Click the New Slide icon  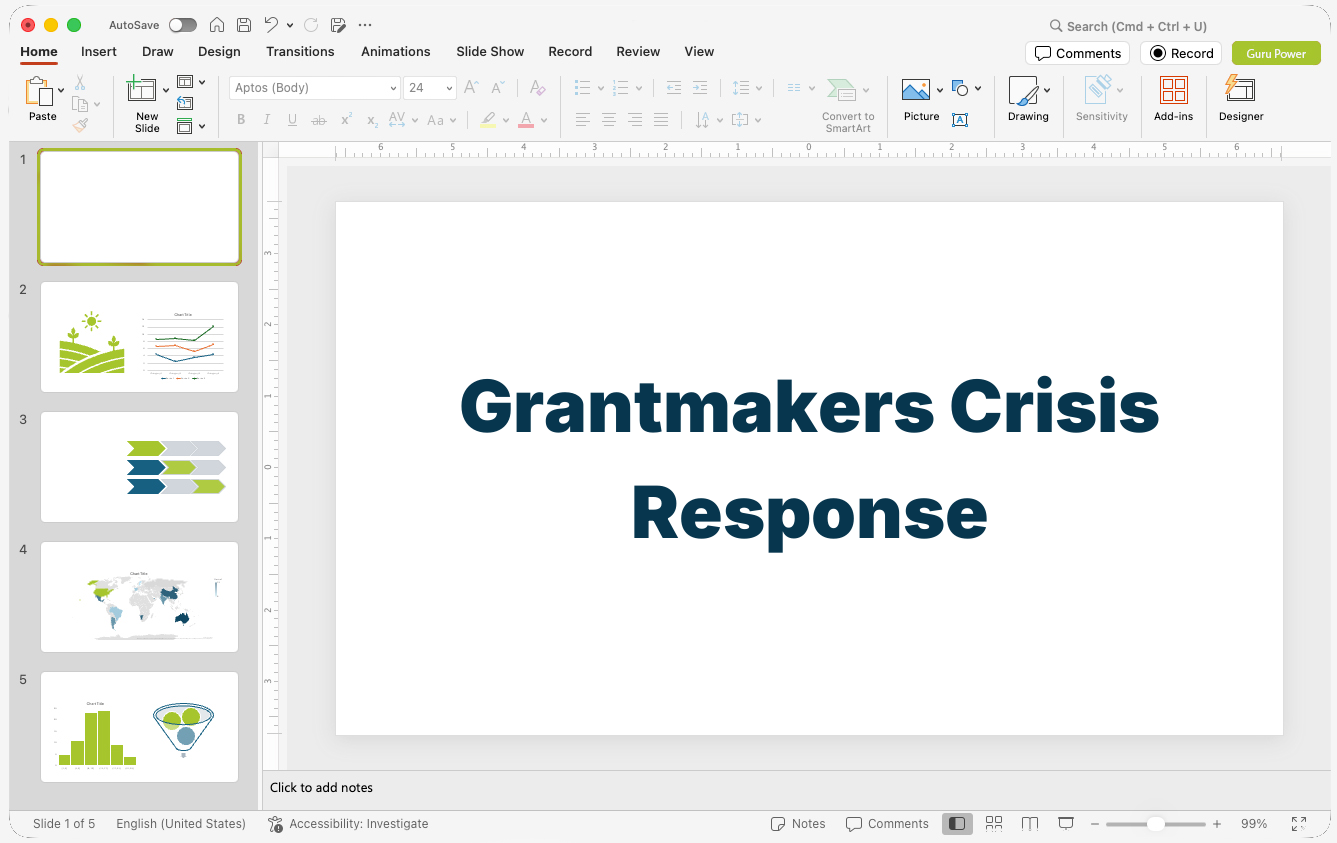click(x=142, y=90)
